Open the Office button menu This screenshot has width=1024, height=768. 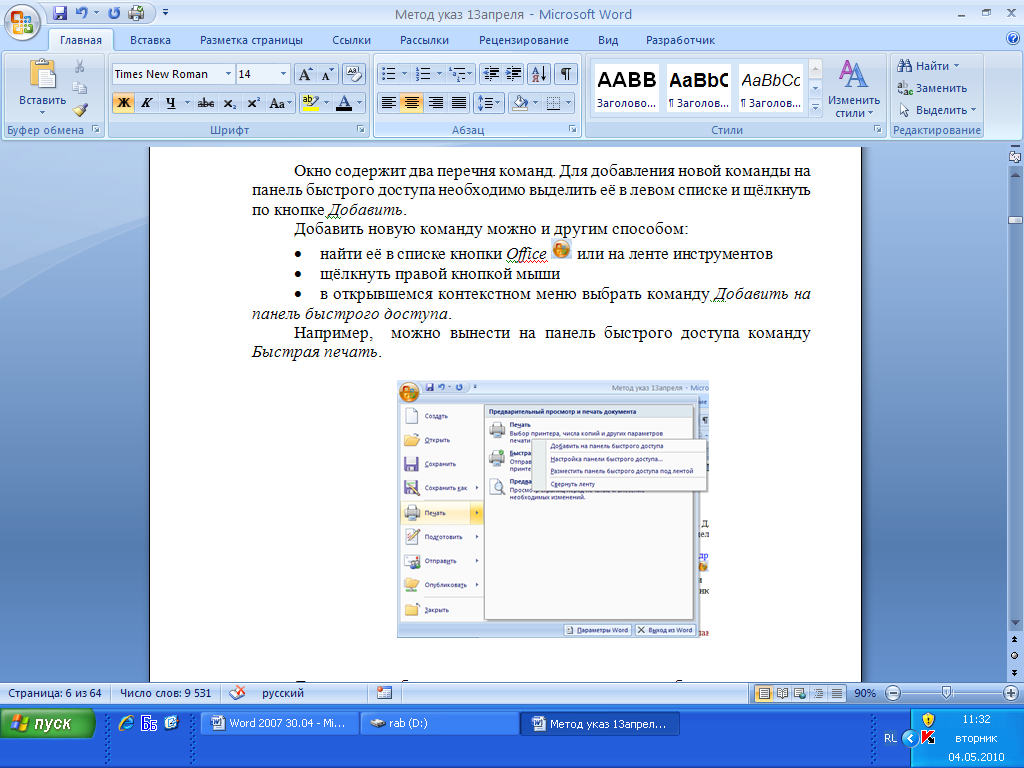pos(22,22)
